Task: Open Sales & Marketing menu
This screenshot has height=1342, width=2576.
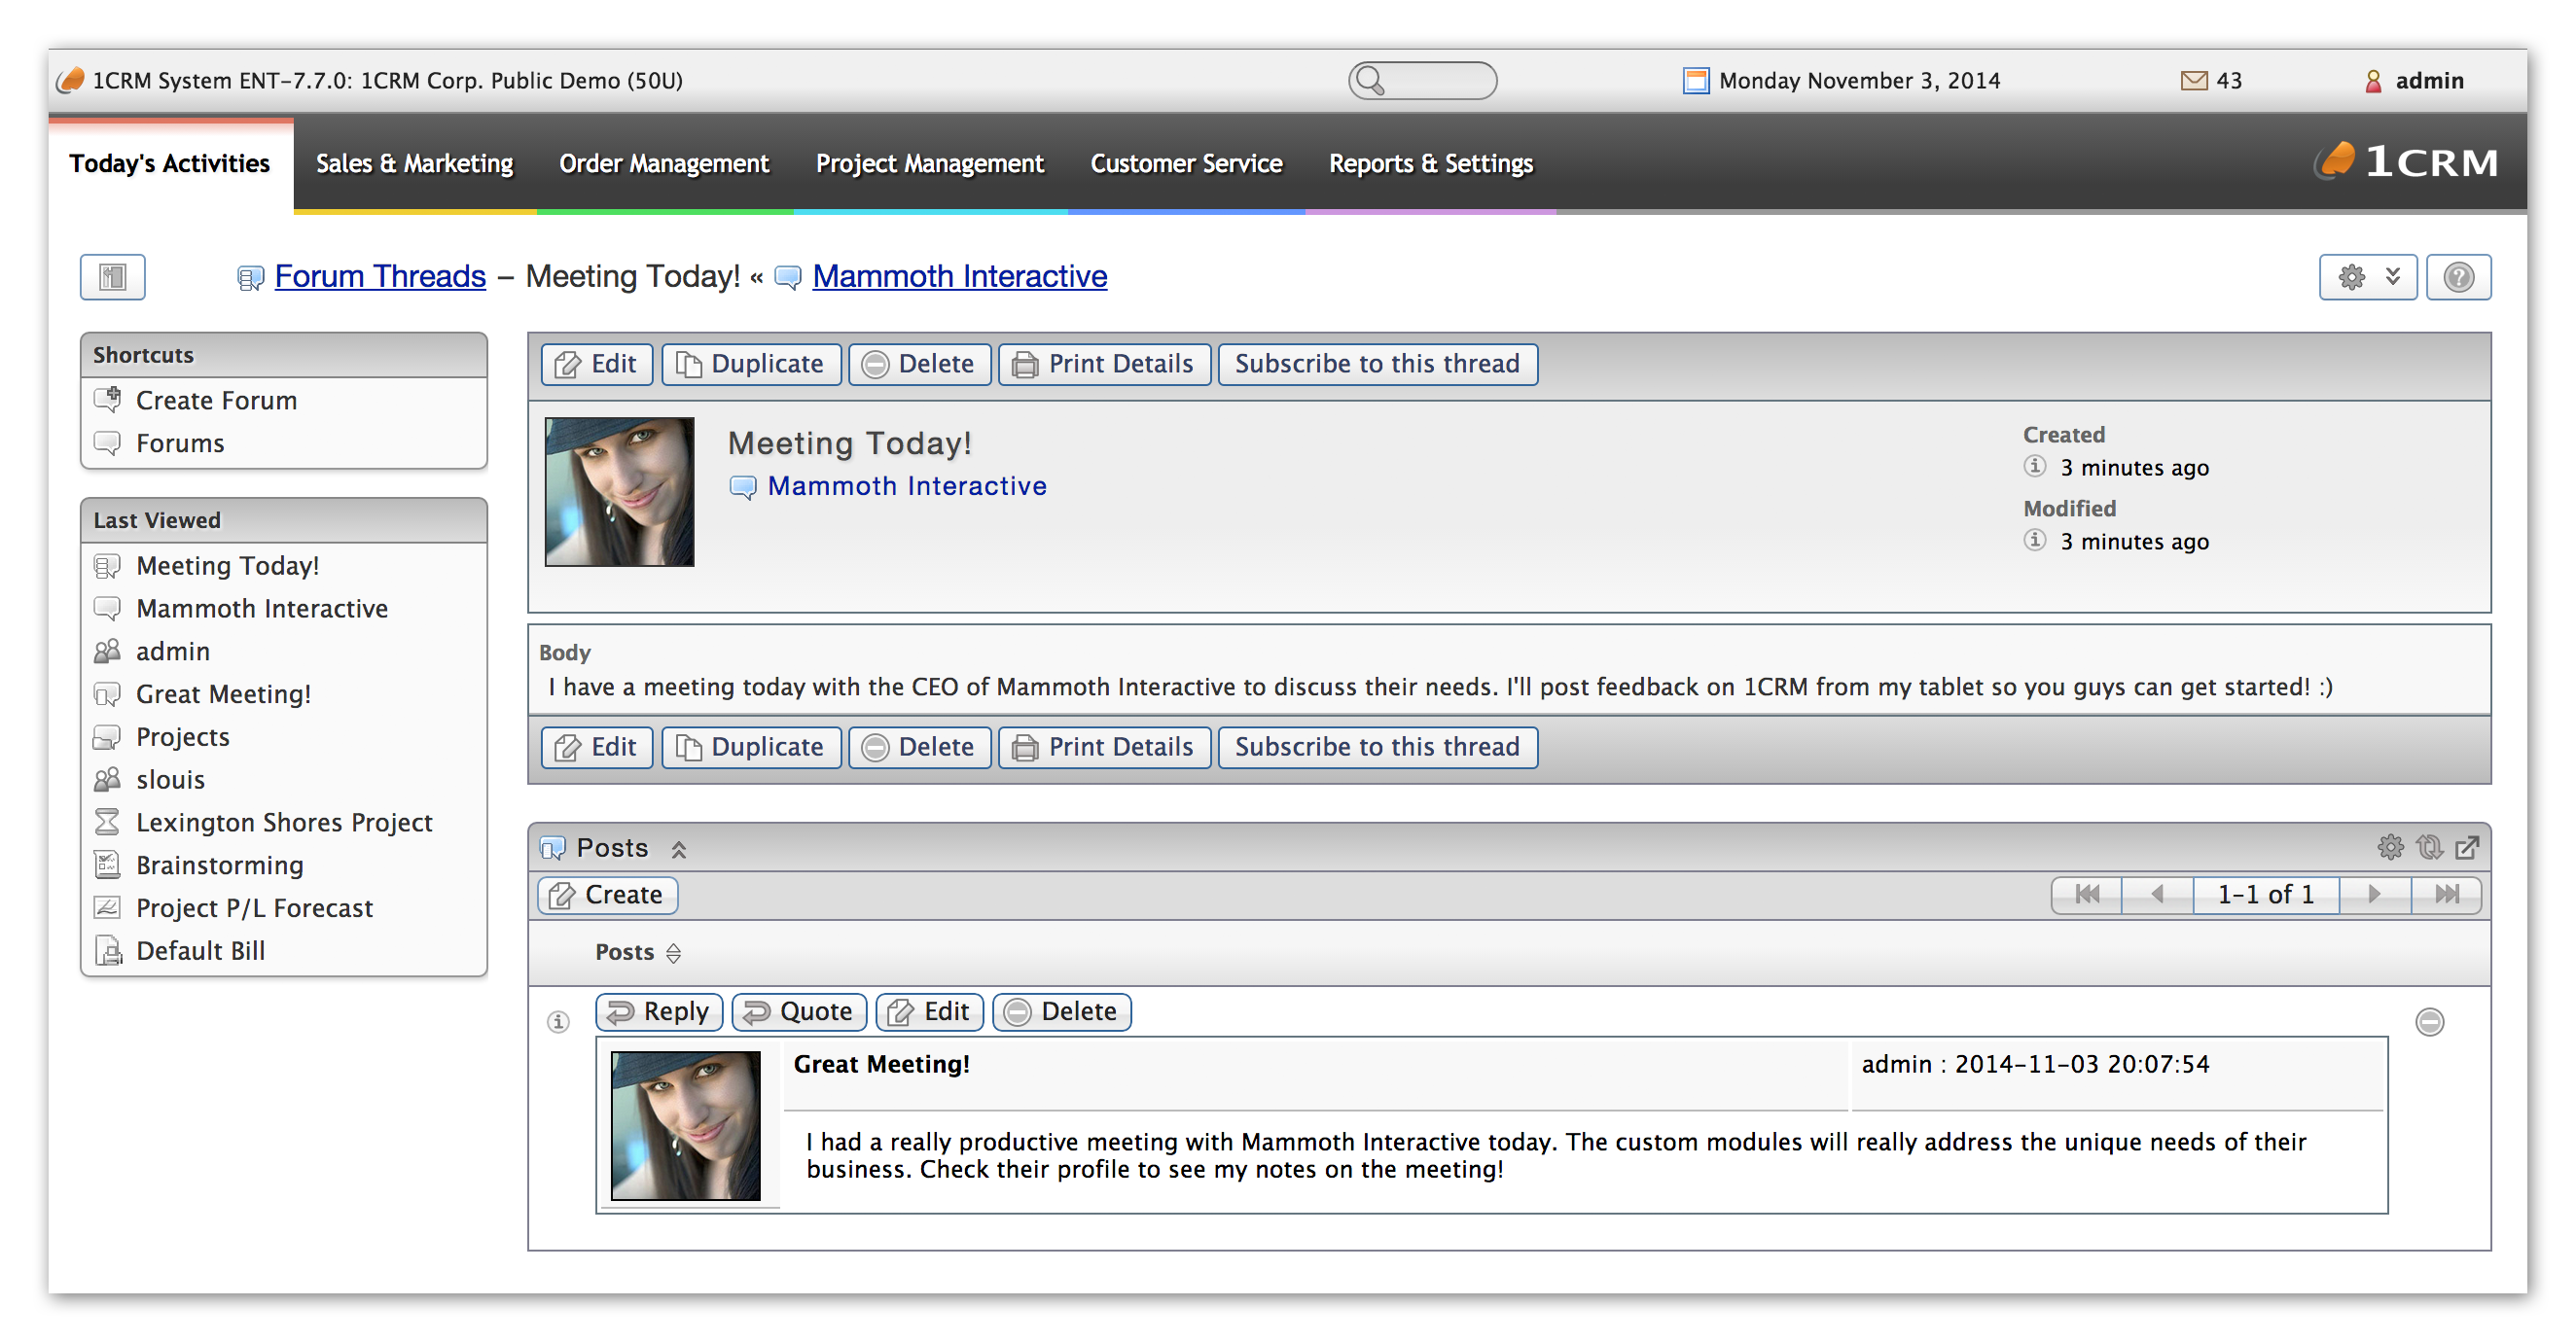Action: point(414,163)
